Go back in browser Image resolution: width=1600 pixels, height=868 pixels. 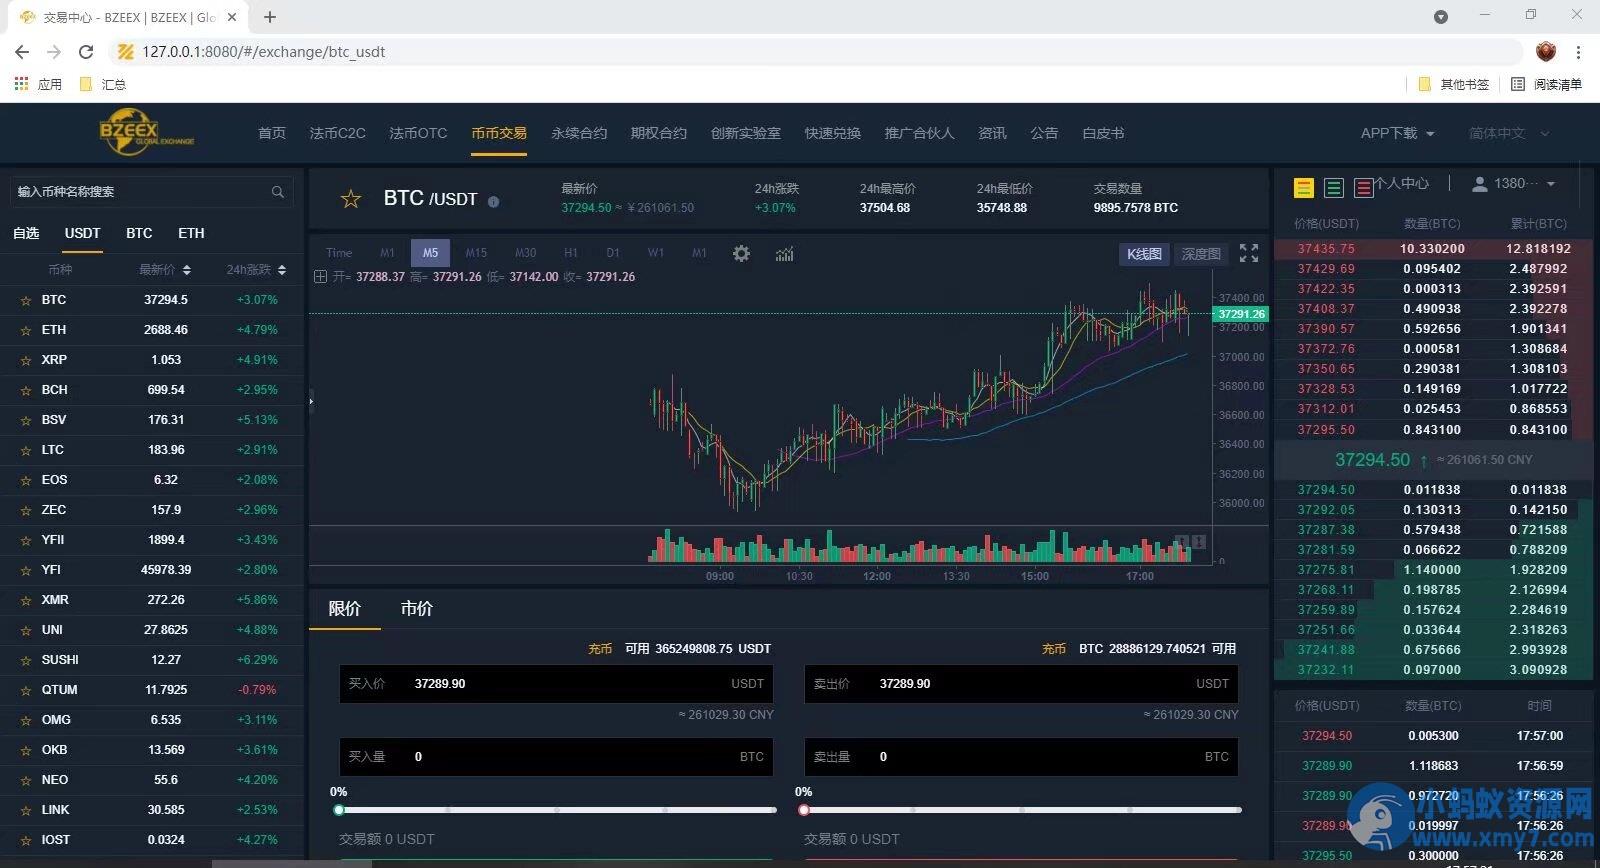22,52
